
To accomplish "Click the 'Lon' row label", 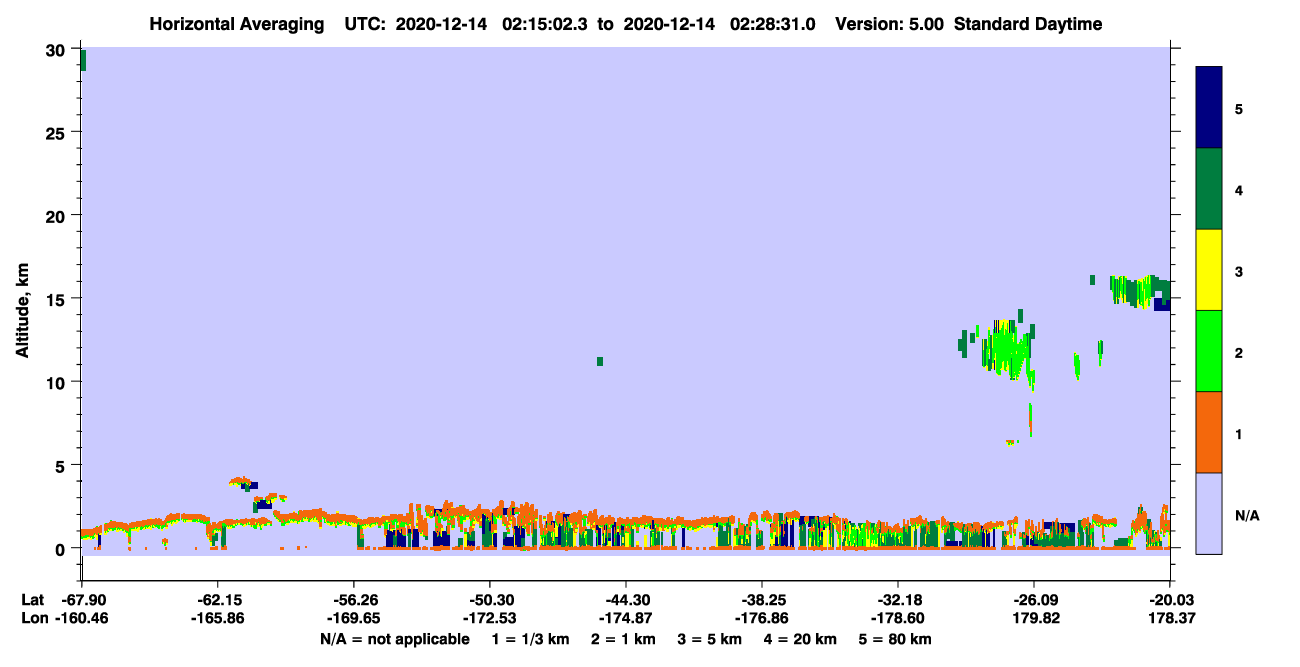I will [33, 619].
